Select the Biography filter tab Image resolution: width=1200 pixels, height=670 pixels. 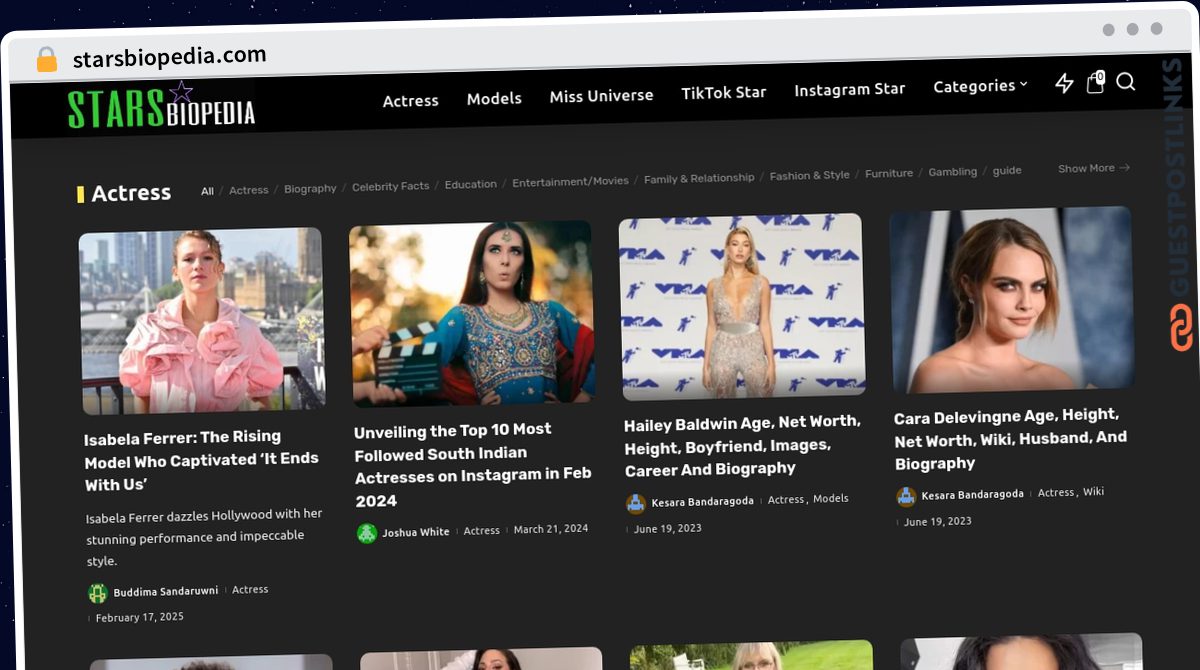point(310,188)
